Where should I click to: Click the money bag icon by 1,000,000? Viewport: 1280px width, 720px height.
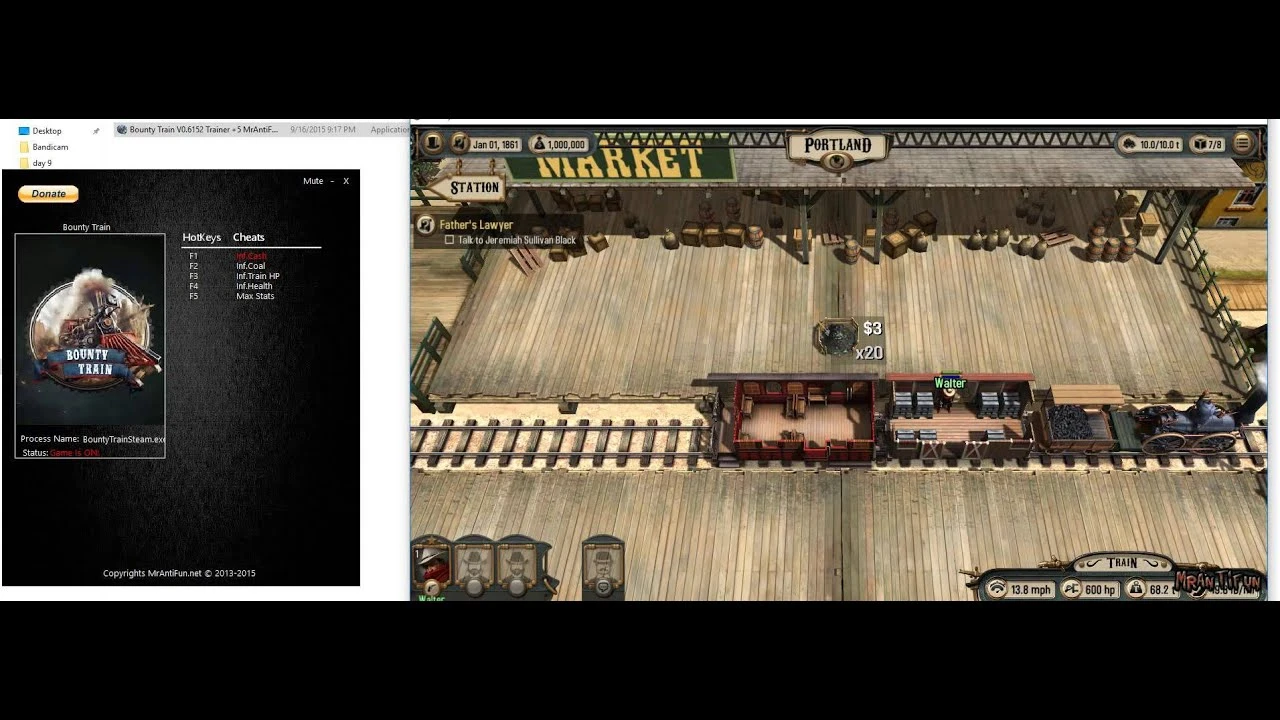[537, 144]
